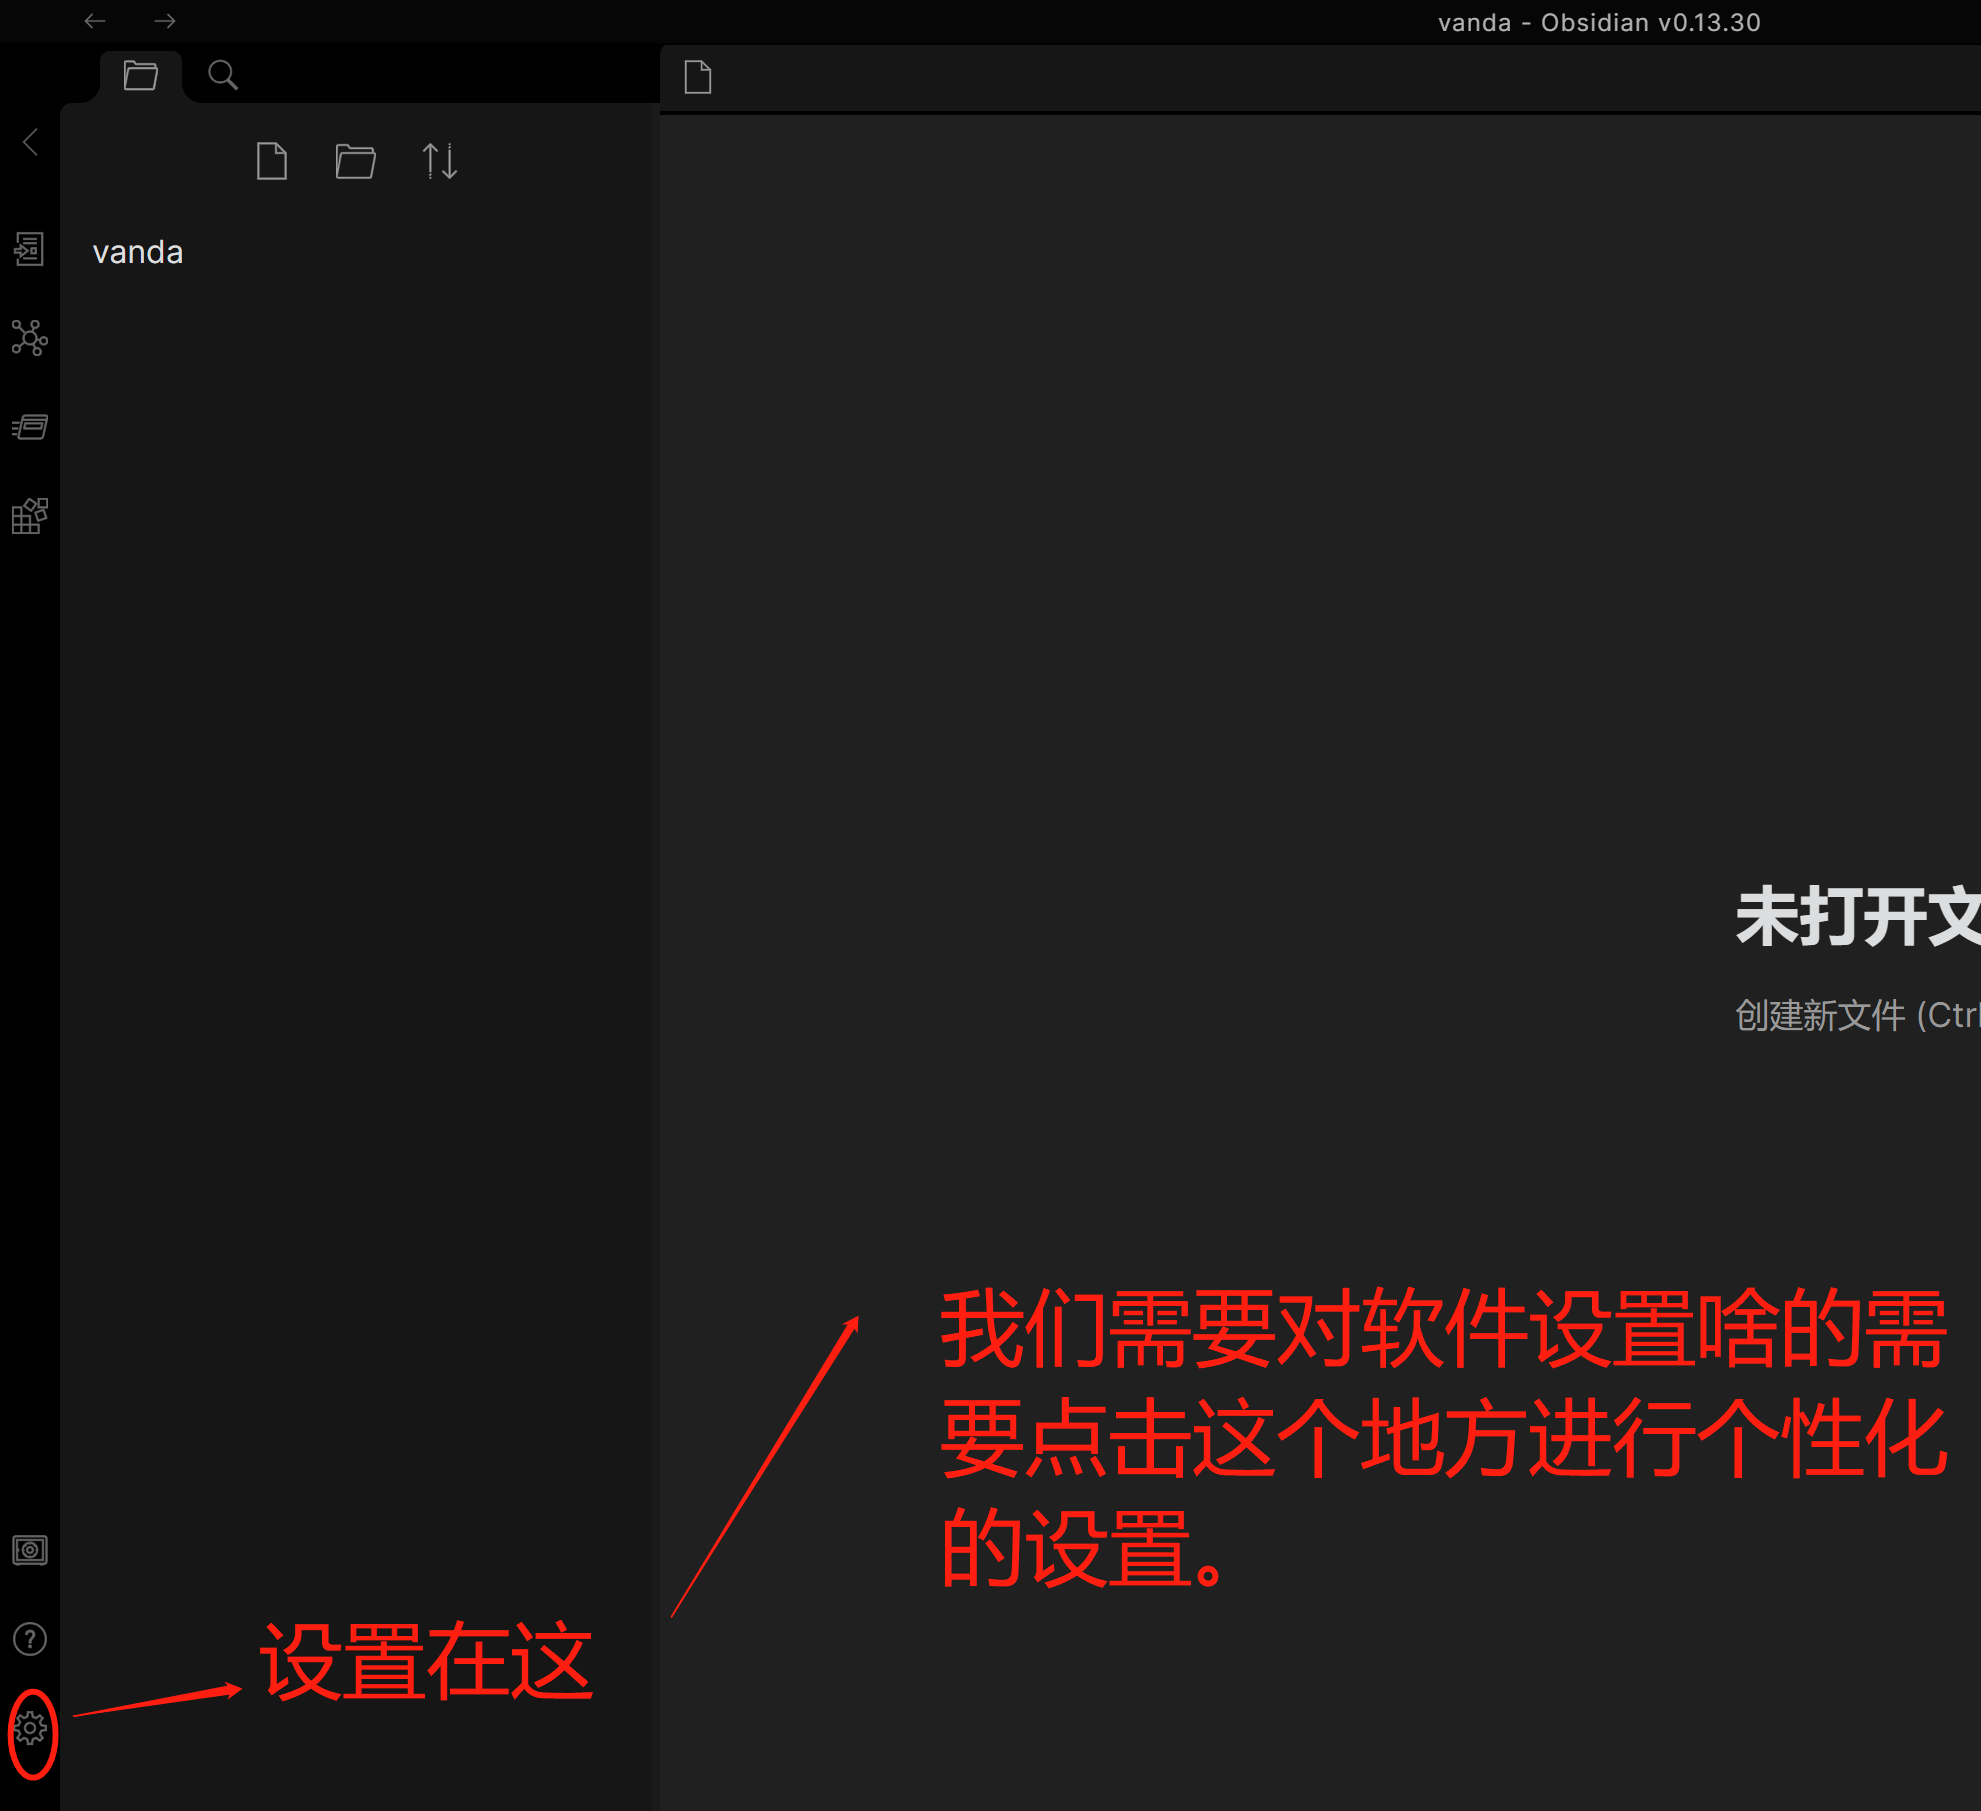Viewport: 1981px width, 1811px height.
Task: Open the quick switcher ribbon icon
Action: pos(29,249)
